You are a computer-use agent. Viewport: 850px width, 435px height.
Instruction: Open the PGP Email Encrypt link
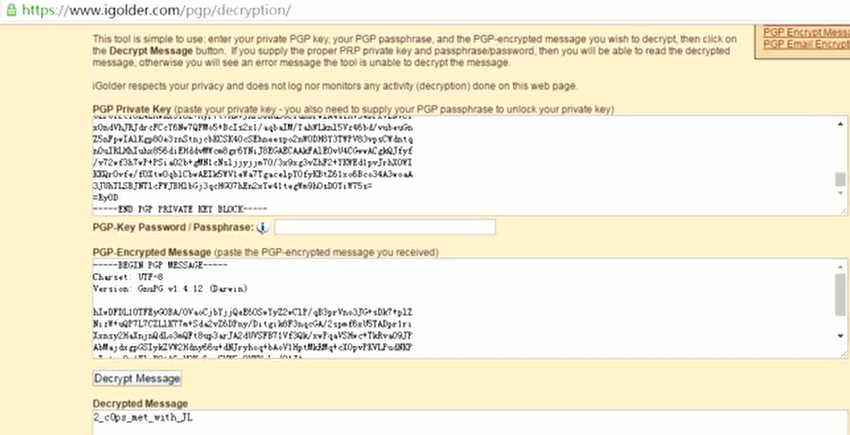[x=806, y=44]
